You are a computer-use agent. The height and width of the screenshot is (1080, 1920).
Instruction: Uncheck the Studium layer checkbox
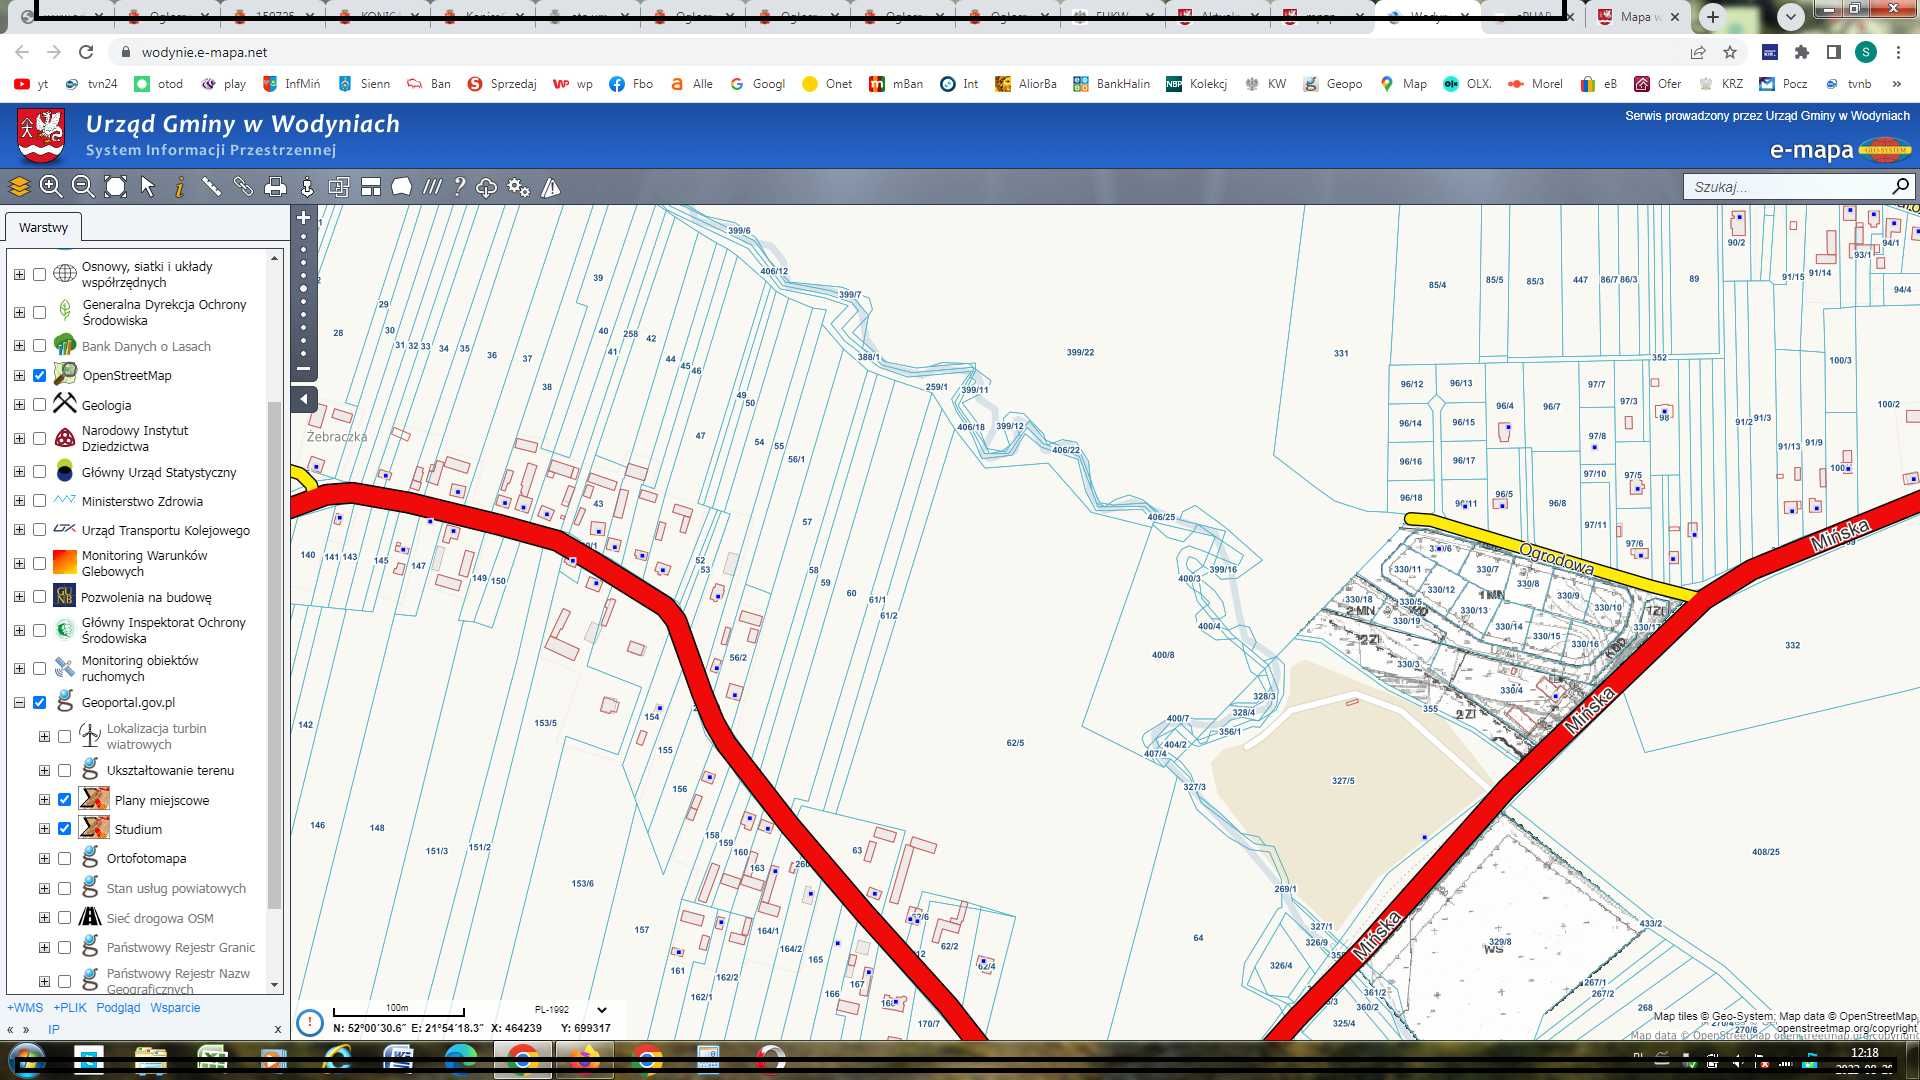pos(65,829)
